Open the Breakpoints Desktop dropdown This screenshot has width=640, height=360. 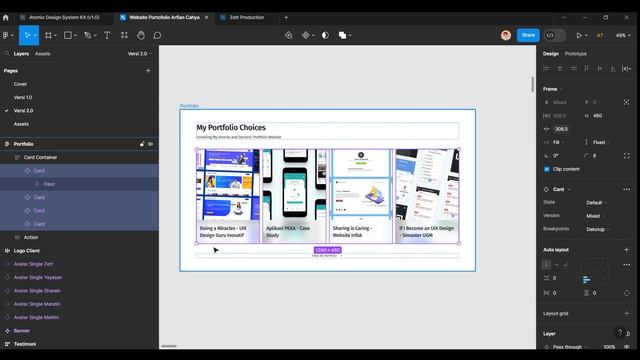point(598,229)
